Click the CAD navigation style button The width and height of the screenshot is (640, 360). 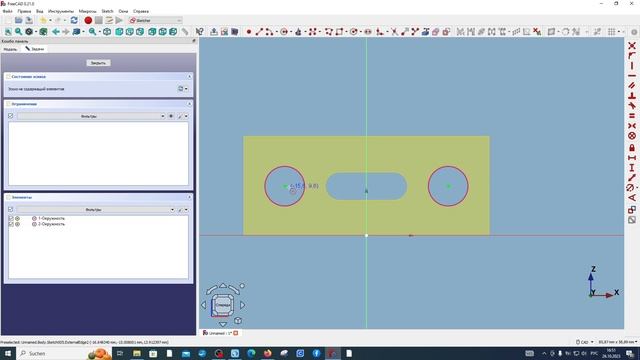point(584,342)
